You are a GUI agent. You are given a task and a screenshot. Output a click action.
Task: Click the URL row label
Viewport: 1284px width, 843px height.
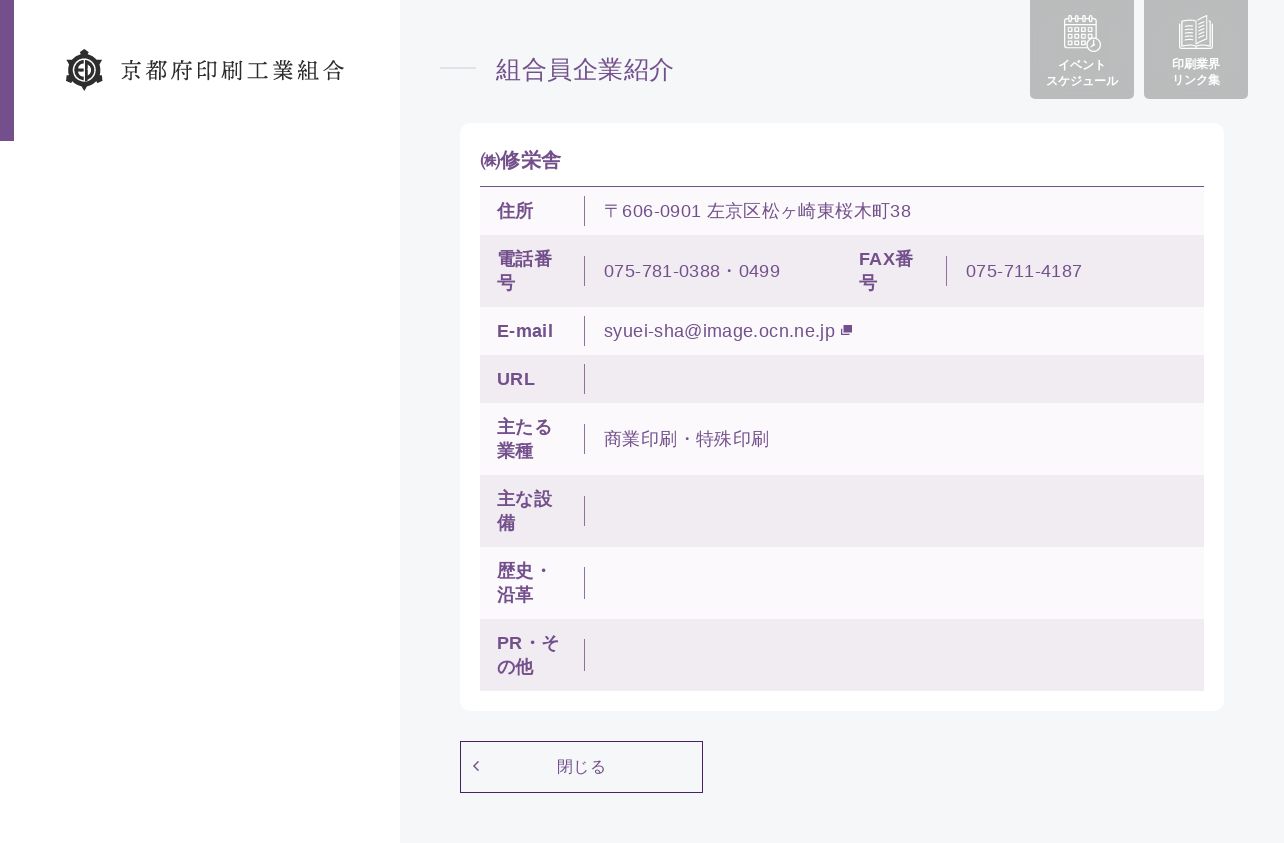[x=516, y=379]
